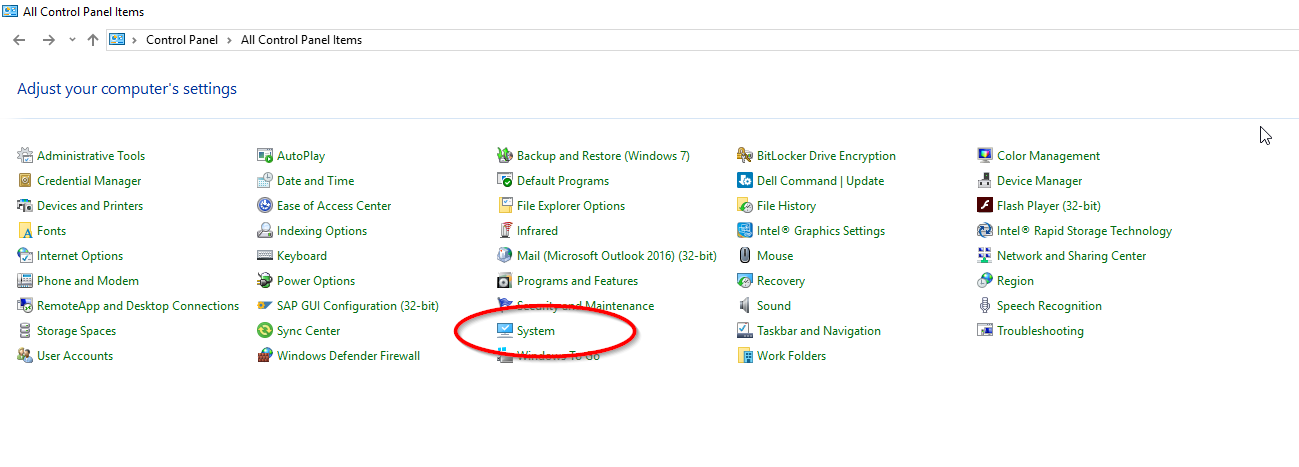Open the Windows Defender Firewall icon
This screenshot has width=1299, height=467.
click(265, 355)
